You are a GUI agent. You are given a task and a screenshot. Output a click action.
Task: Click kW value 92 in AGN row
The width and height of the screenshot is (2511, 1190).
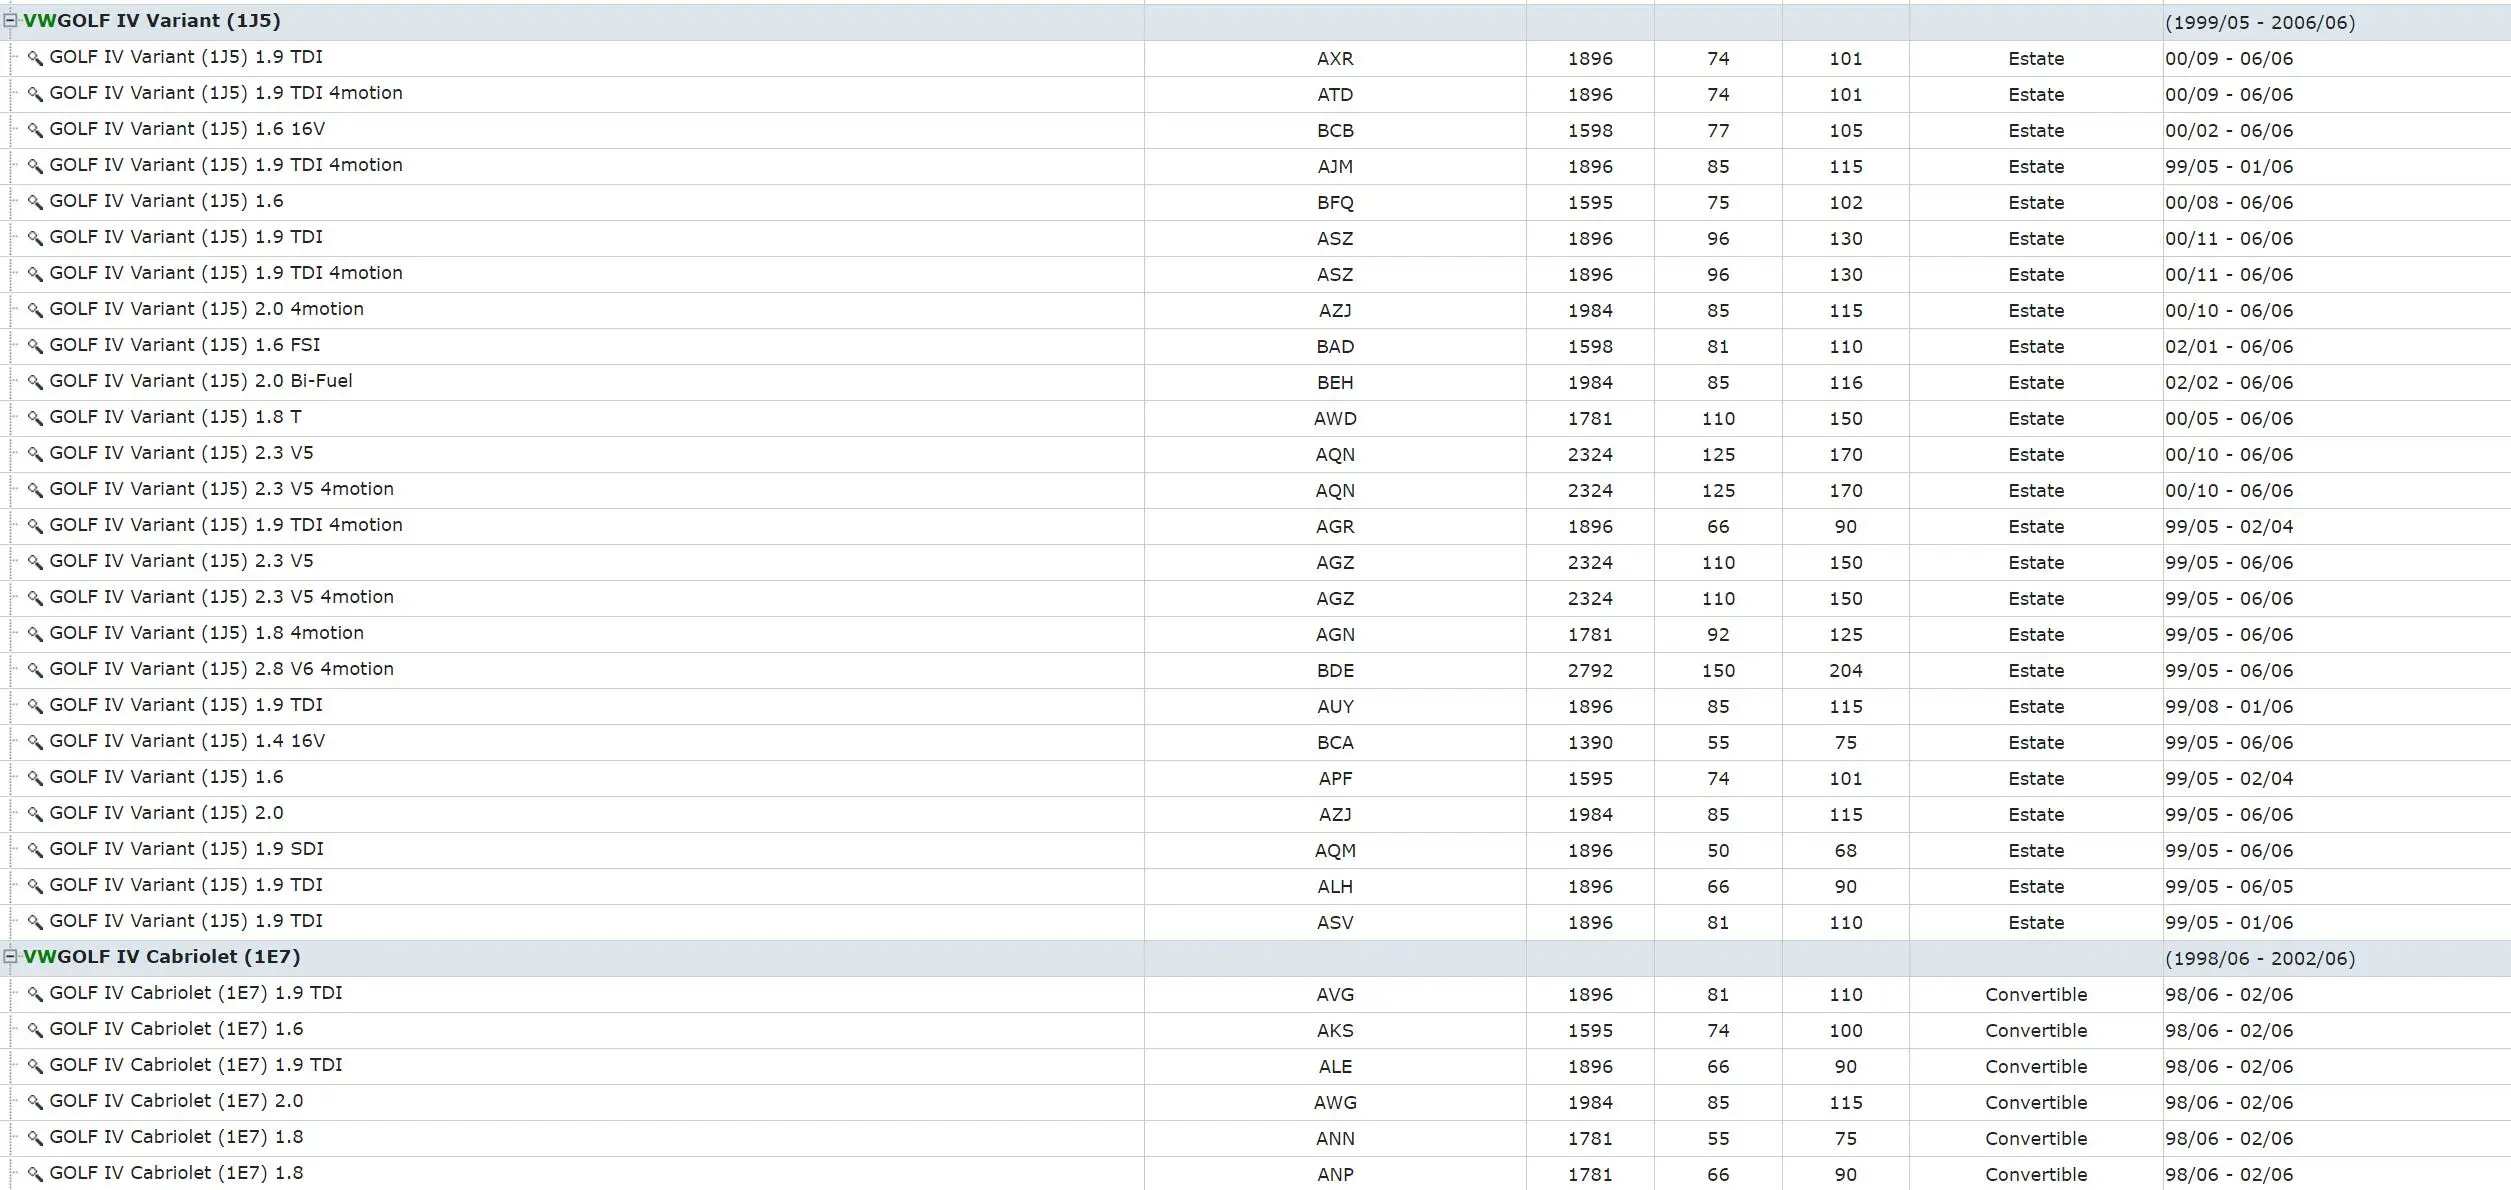tap(1718, 635)
